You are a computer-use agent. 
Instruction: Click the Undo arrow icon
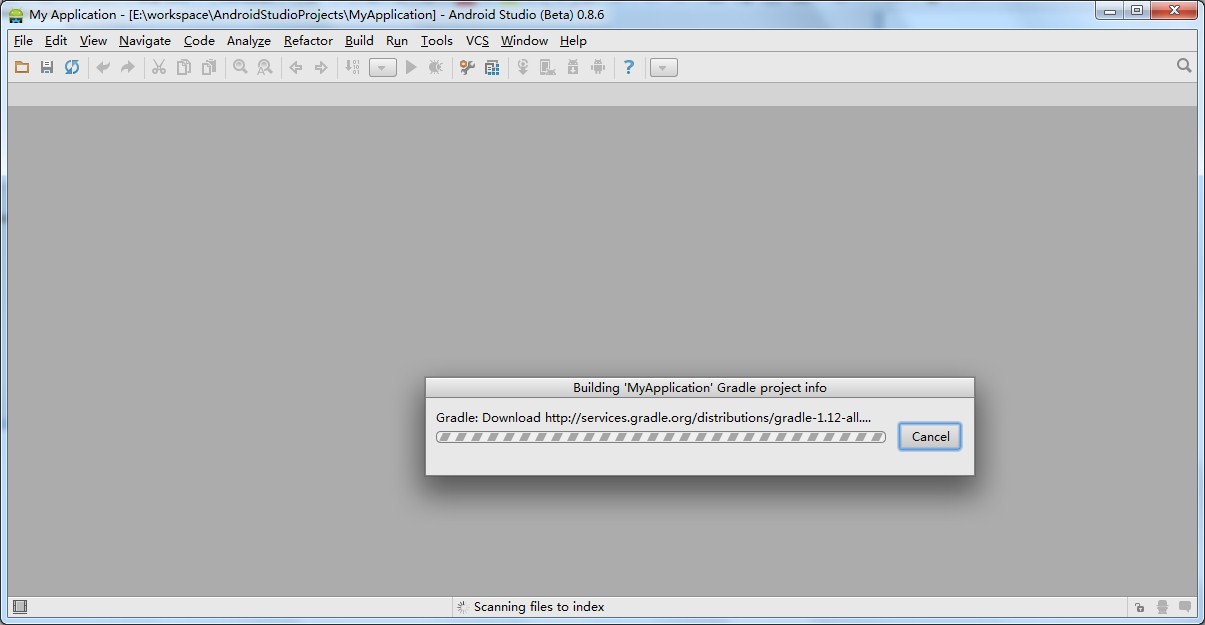coord(102,67)
